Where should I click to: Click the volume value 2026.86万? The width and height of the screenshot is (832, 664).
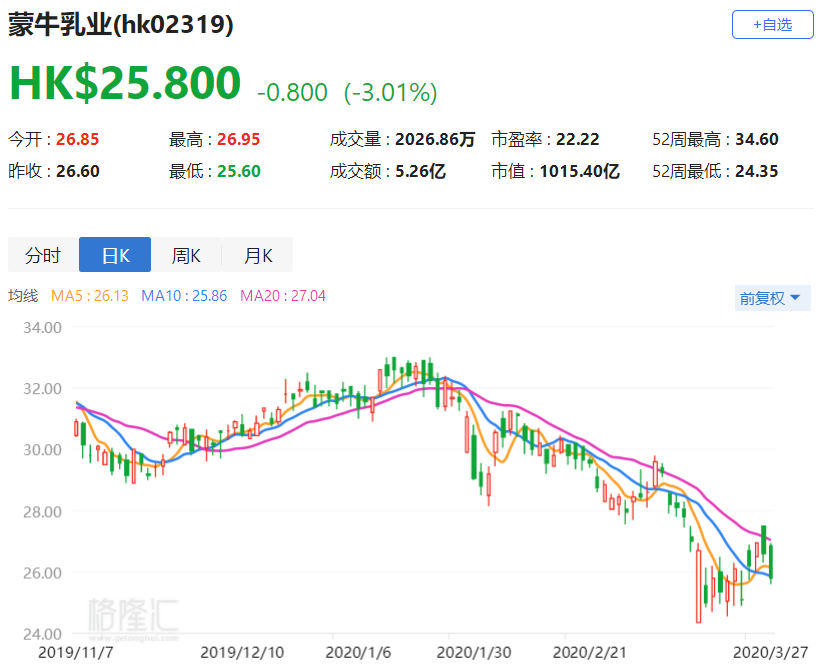pos(435,139)
